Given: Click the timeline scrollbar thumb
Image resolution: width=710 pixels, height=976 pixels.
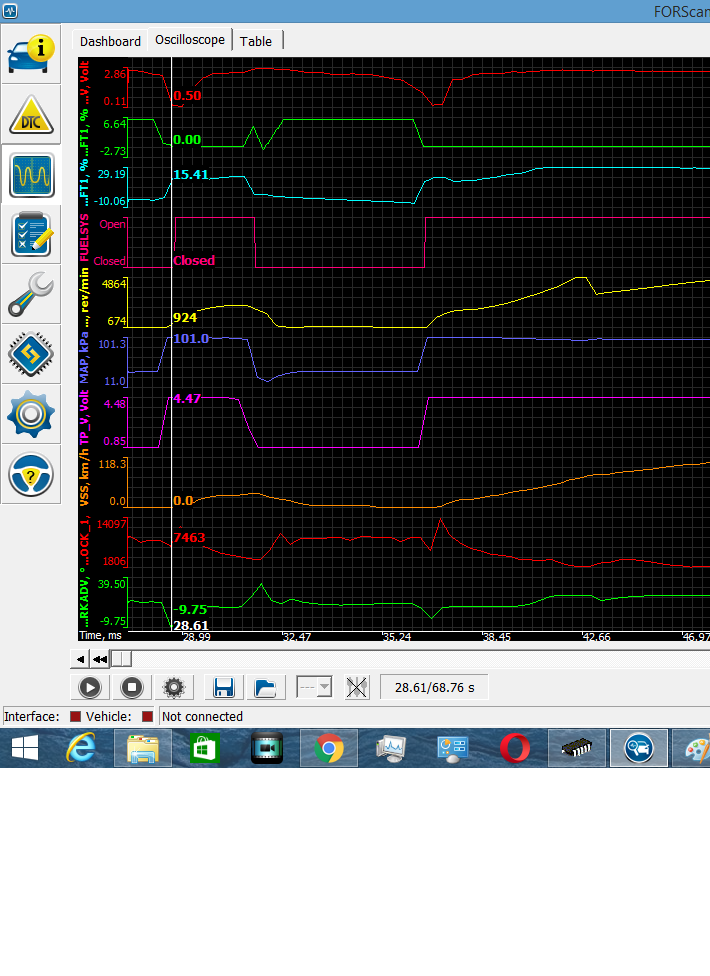Looking at the screenshot, I should [121, 658].
